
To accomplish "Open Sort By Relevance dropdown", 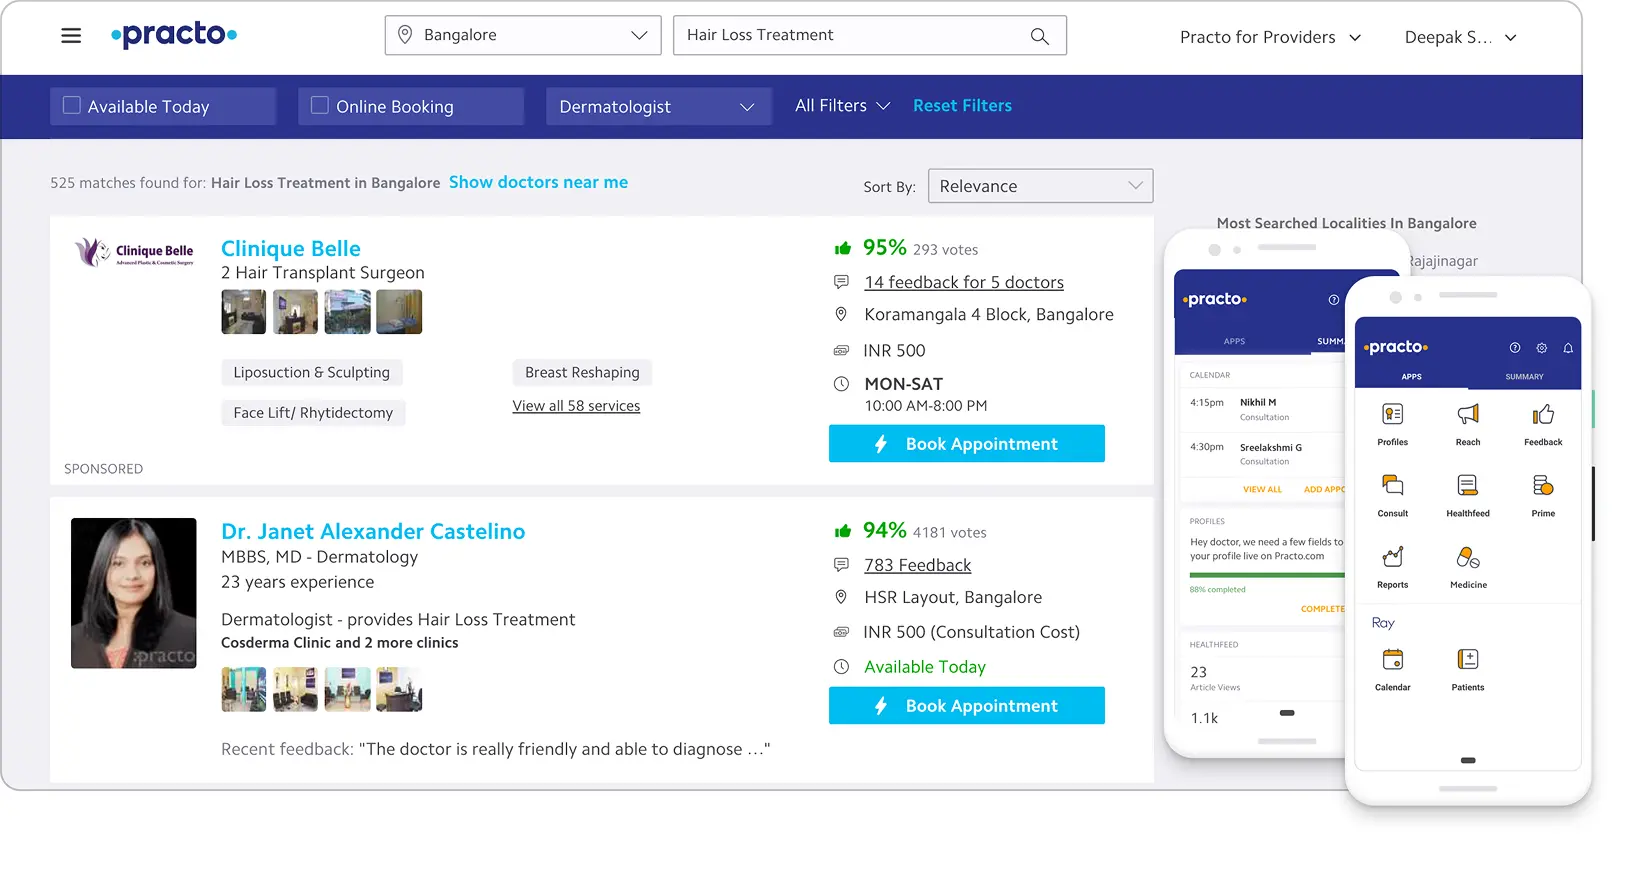I will 1040,186.
